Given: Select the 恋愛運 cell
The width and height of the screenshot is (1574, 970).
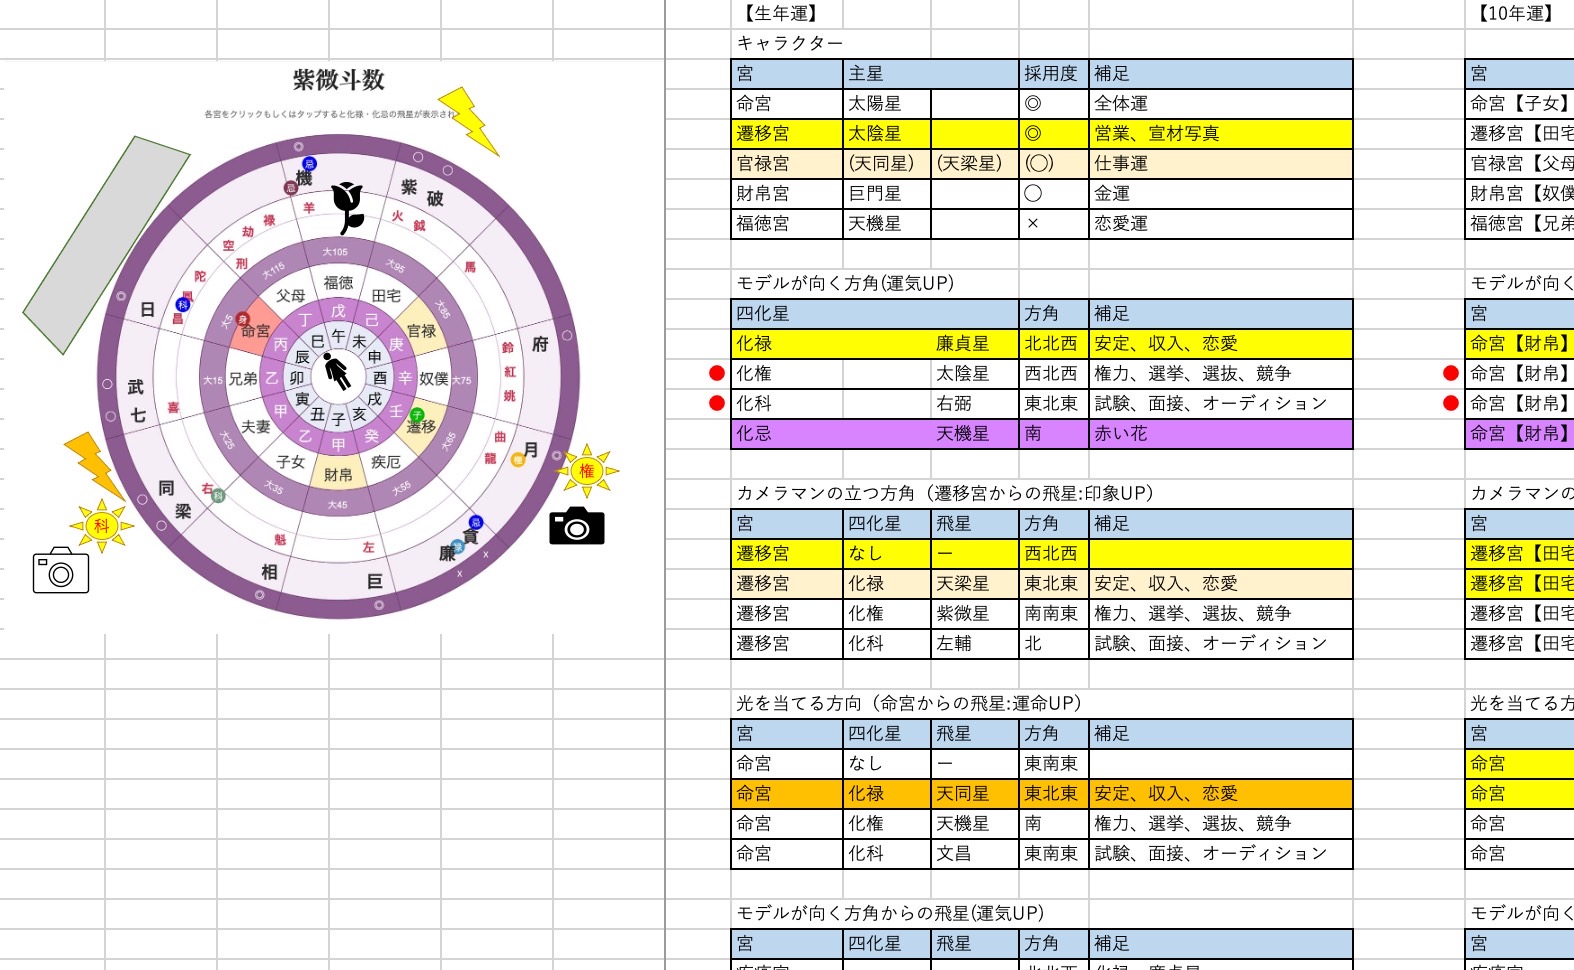Looking at the screenshot, I should [x=1220, y=224].
